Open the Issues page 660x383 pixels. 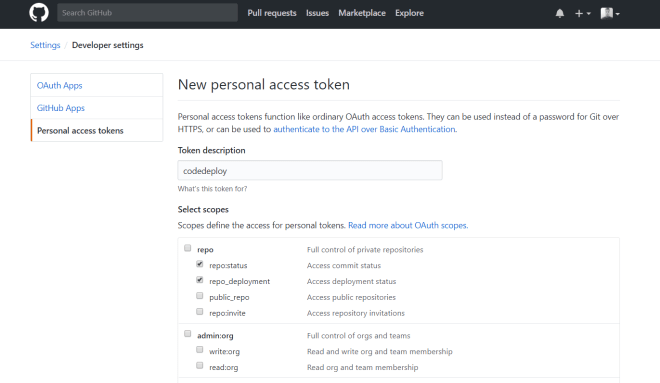[317, 13]
